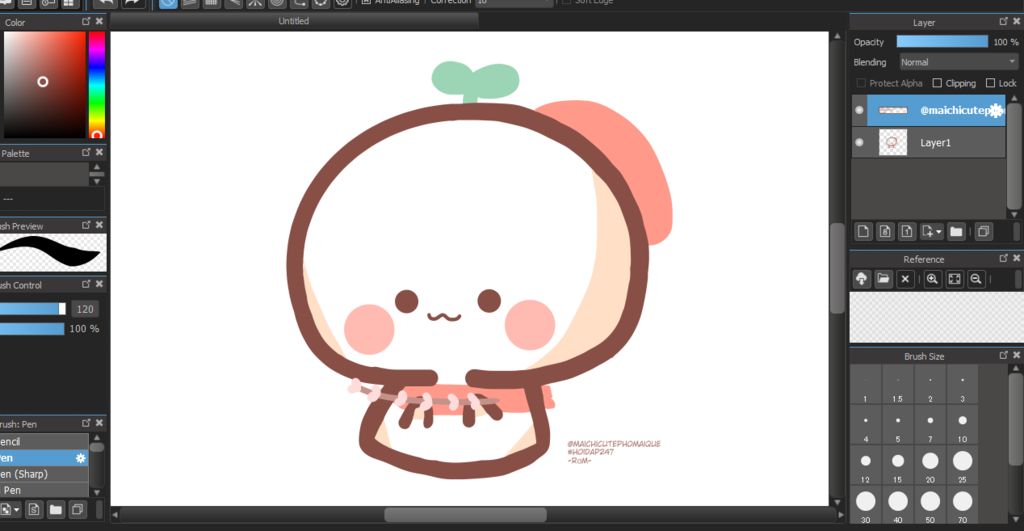Pick a shade in the color square
Screen dimensions: 1024x531
pyautogui.click(x=44, y=84)
